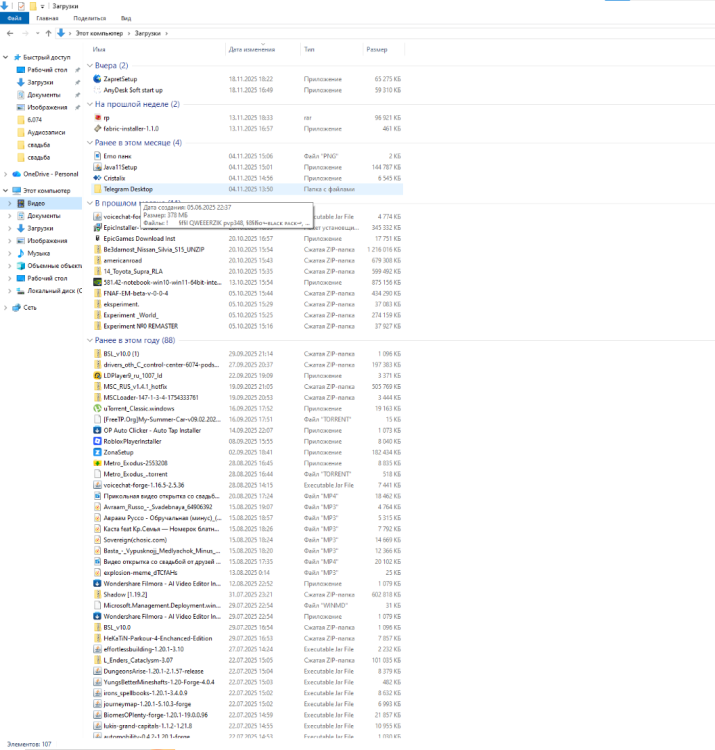715x750 pixels.
Task: Click voicechat-forge-1.16.5-2.5.36 jar icon
Action: pyautogui.click(x=98, y=485)
